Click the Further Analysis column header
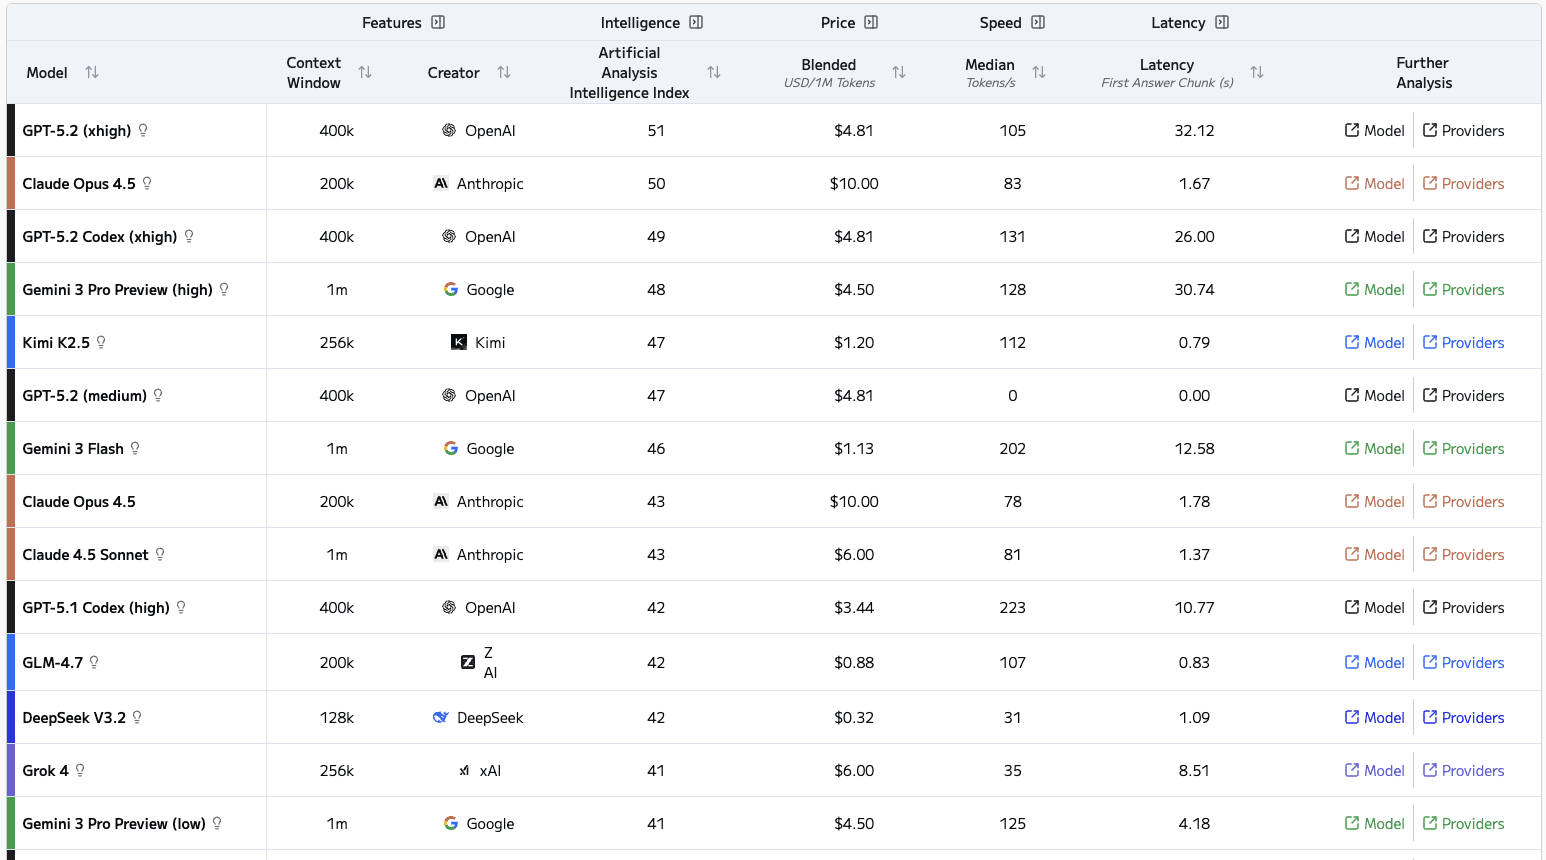Screen dimensions: 1546x860 click(1423, 72)
